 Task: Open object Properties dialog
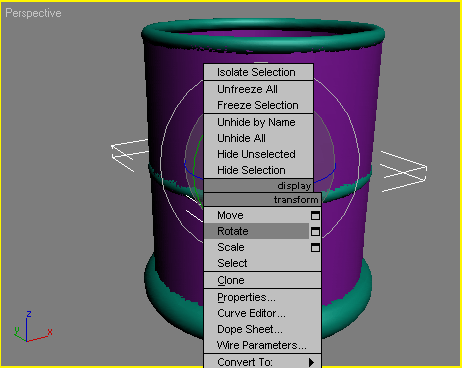coord(263,297)
